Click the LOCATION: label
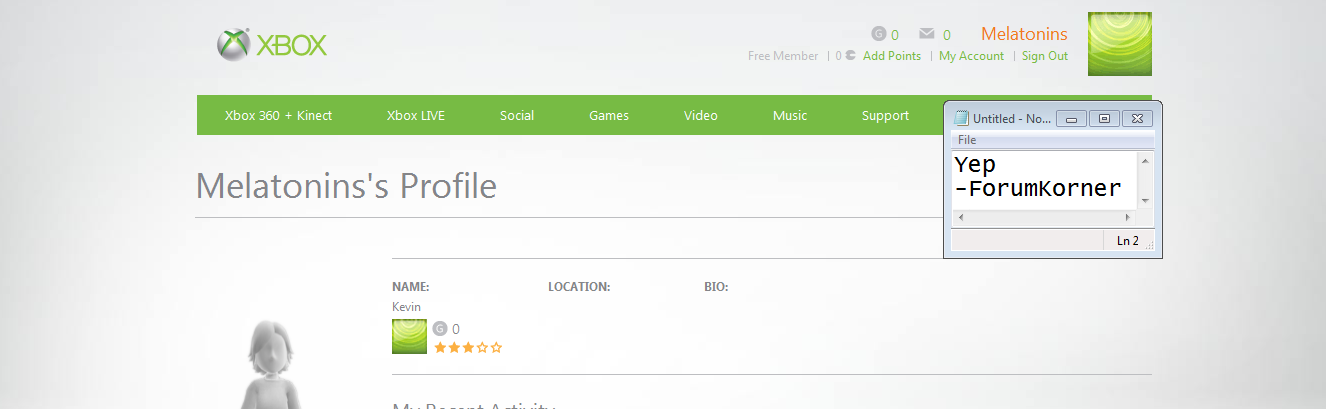This screenshot has height=409, width=1326. pos(579,287)
